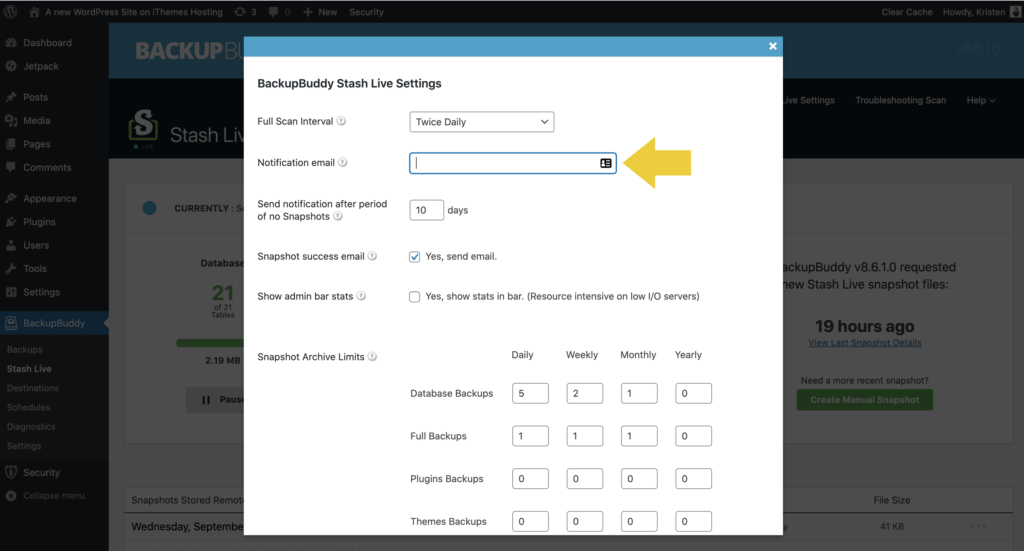Edit Plugins Backups Yearly limit field
Screen dimensions: 1024x551
tap(693, 479)
